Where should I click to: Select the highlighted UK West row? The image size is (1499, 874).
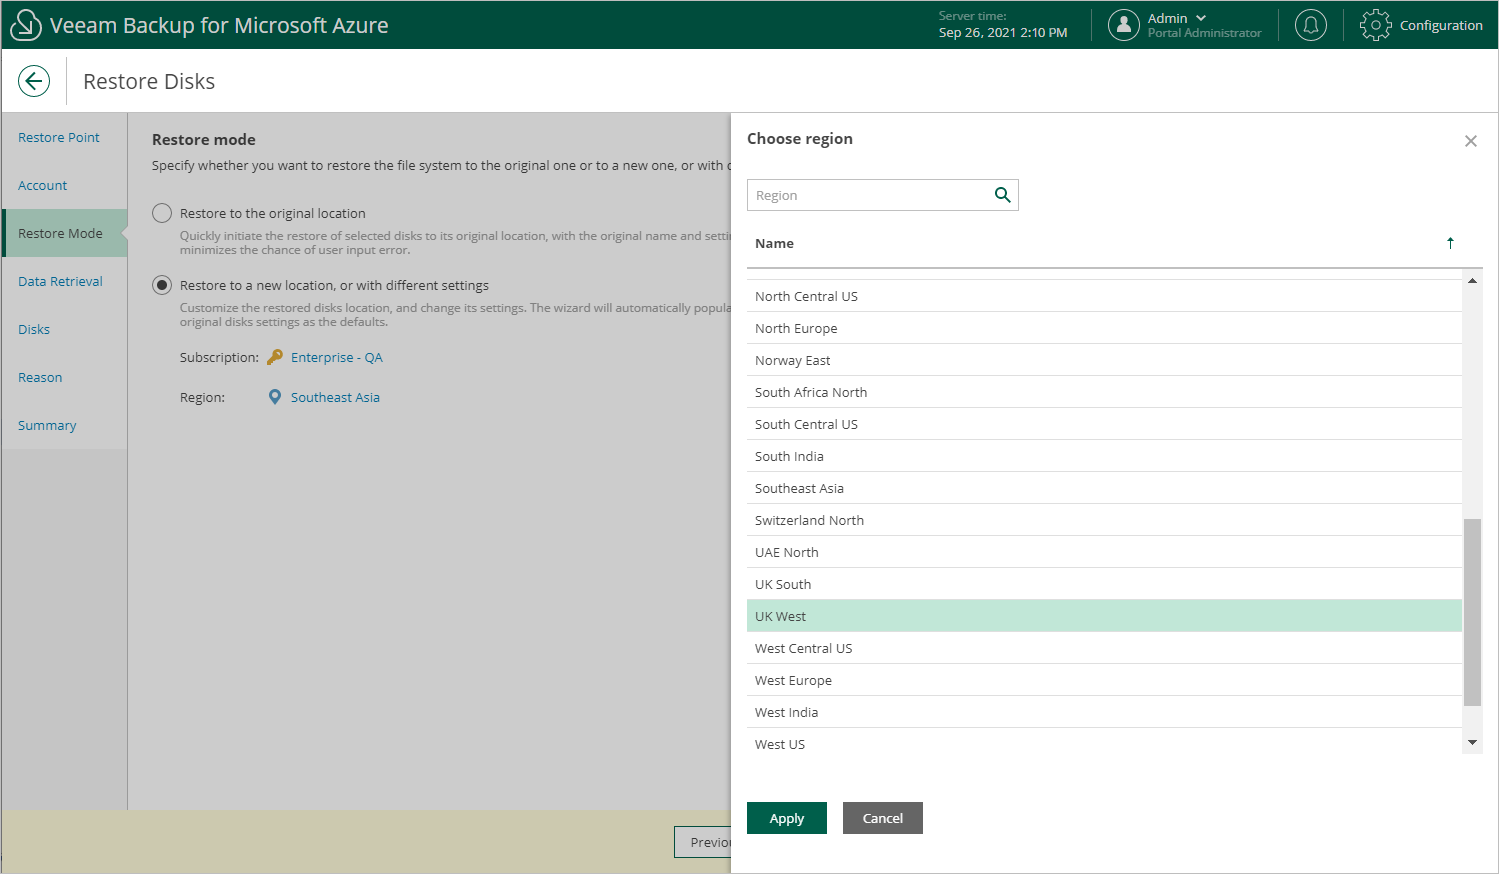[1104, 616]
